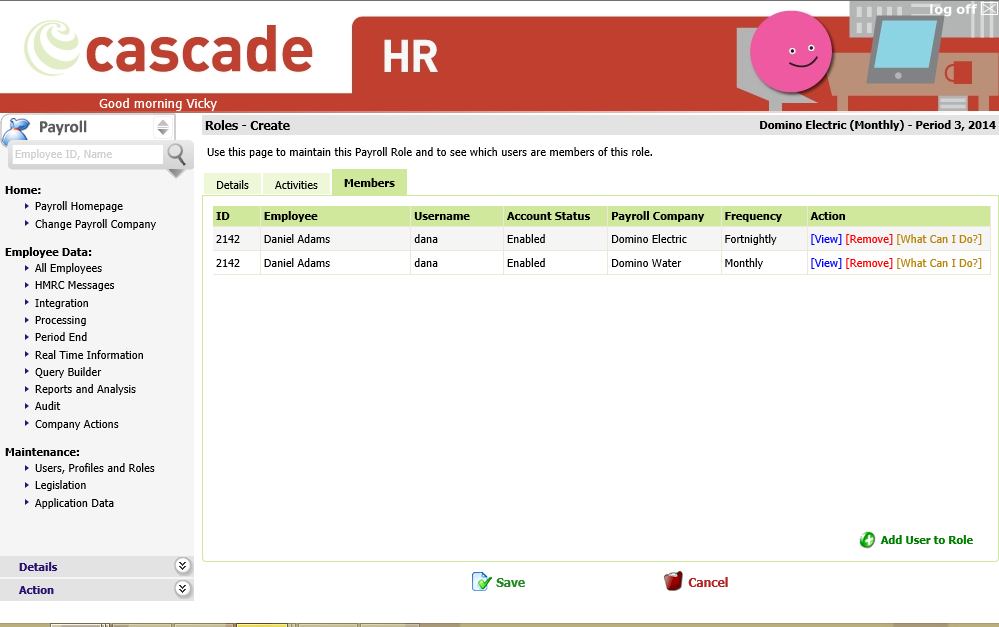This screenshot has height=627, width=999.
Task: Click the log off envelope icon
Action: pos(989,9)
